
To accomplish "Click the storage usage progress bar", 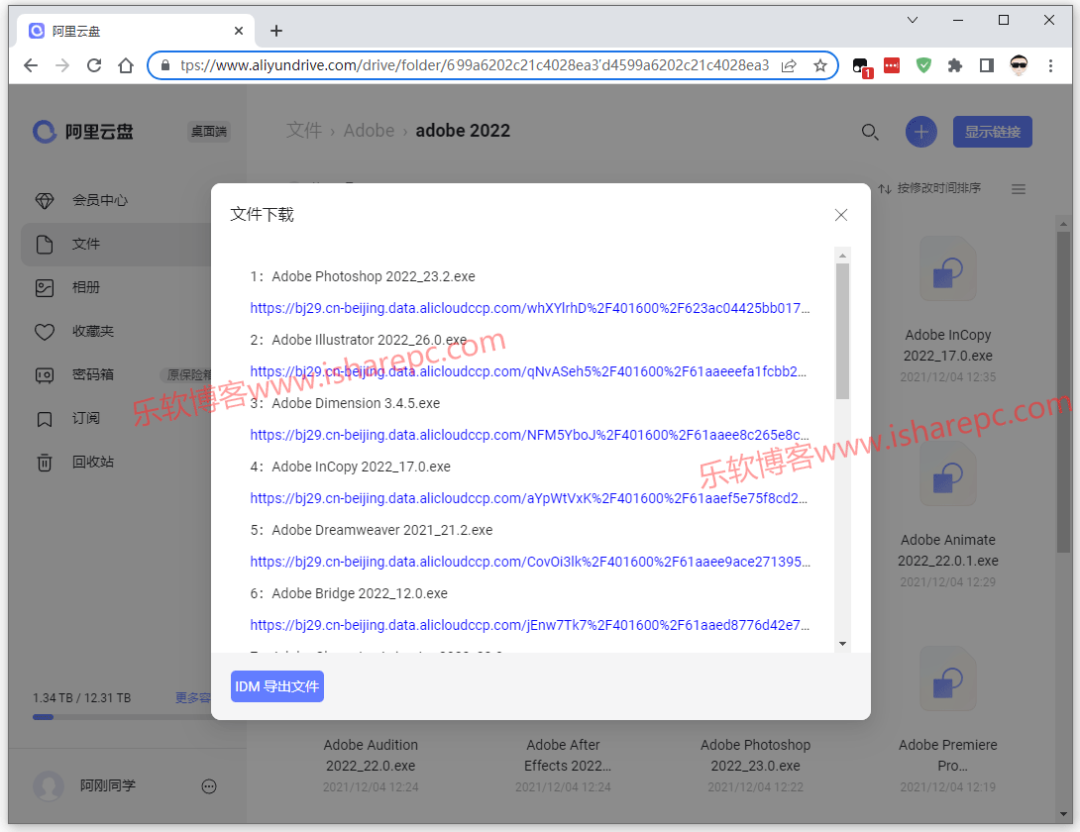I will [x=121, y=717].
